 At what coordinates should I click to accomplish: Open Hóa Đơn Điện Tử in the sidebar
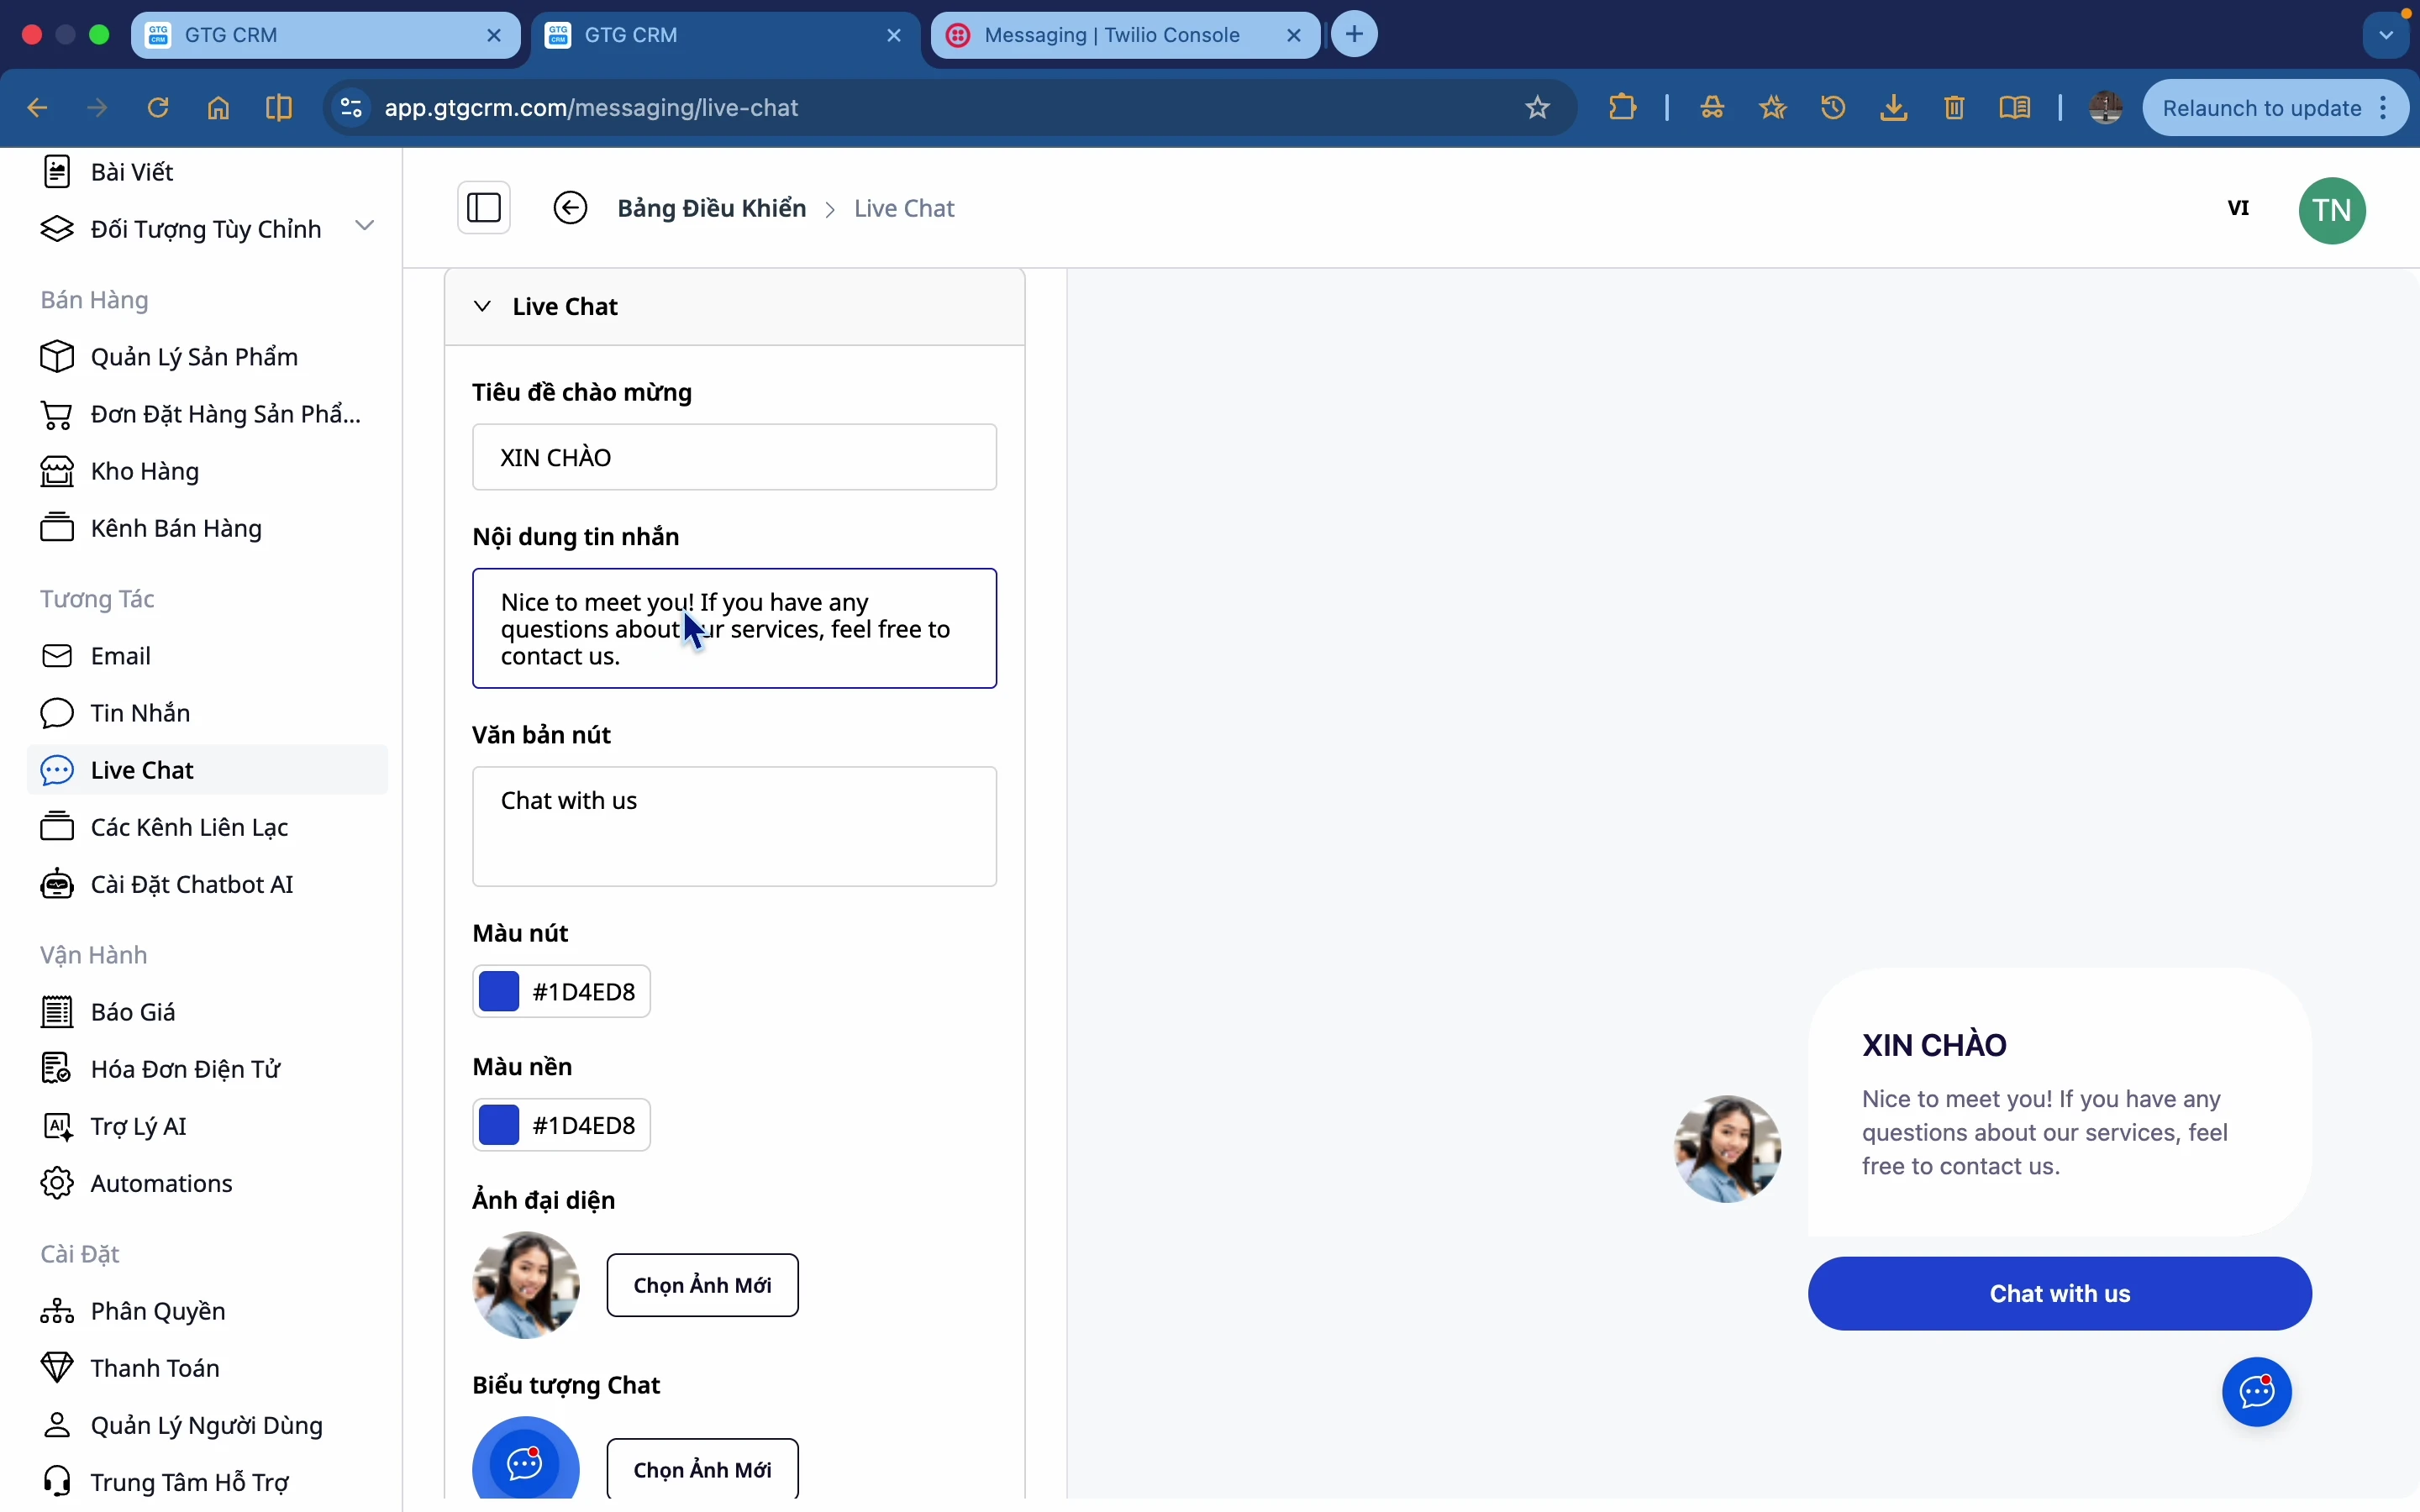(x=185, y=1069)
